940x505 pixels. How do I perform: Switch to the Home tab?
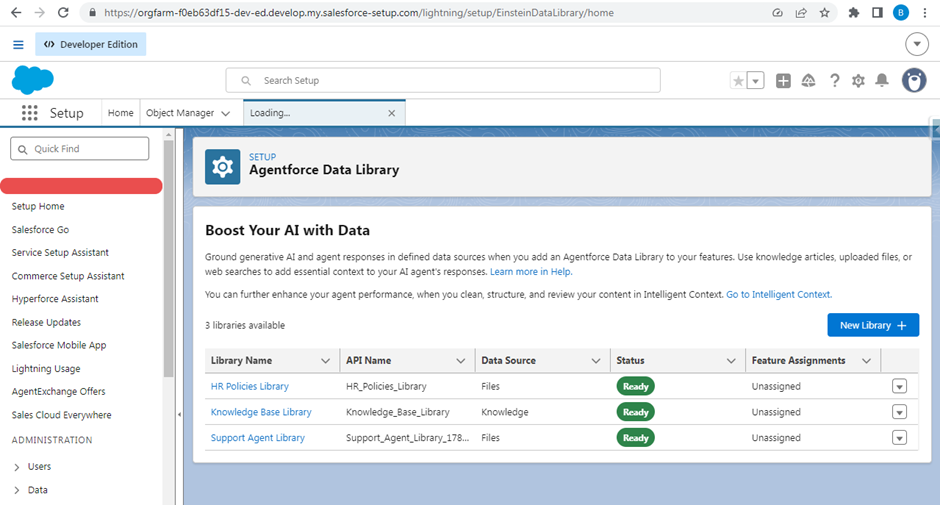(x=120, y=113)
